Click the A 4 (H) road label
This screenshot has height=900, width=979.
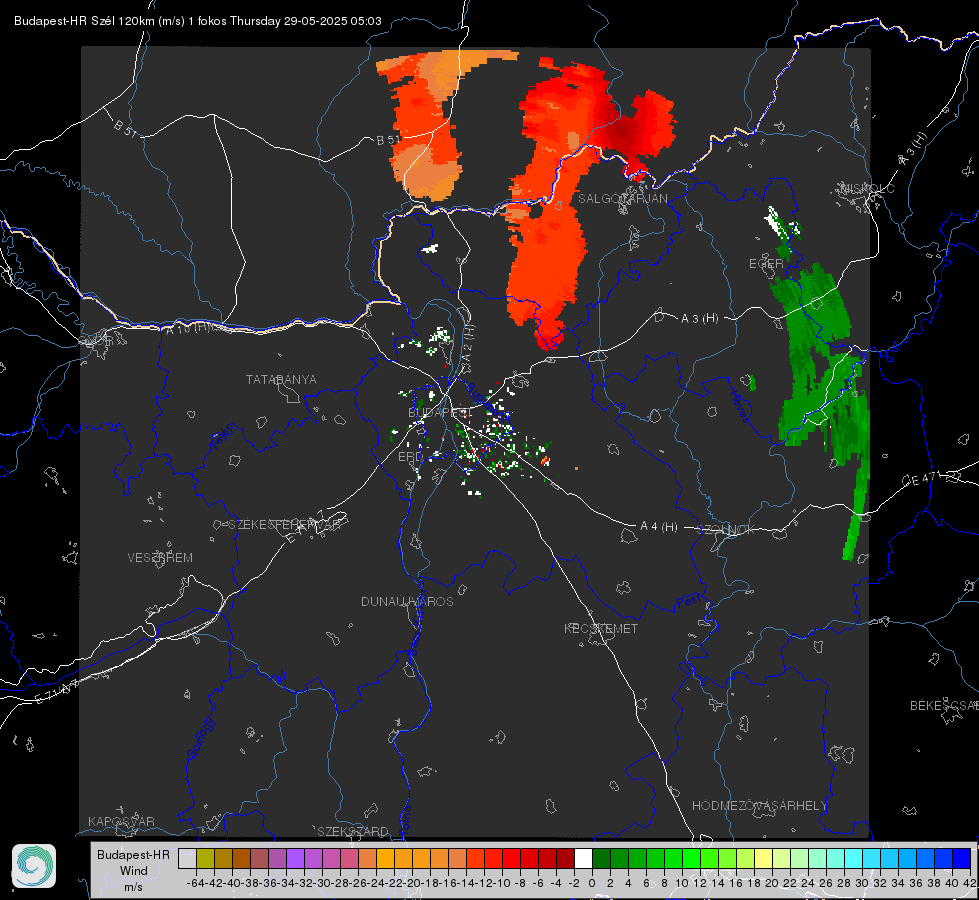coord(659,527)
